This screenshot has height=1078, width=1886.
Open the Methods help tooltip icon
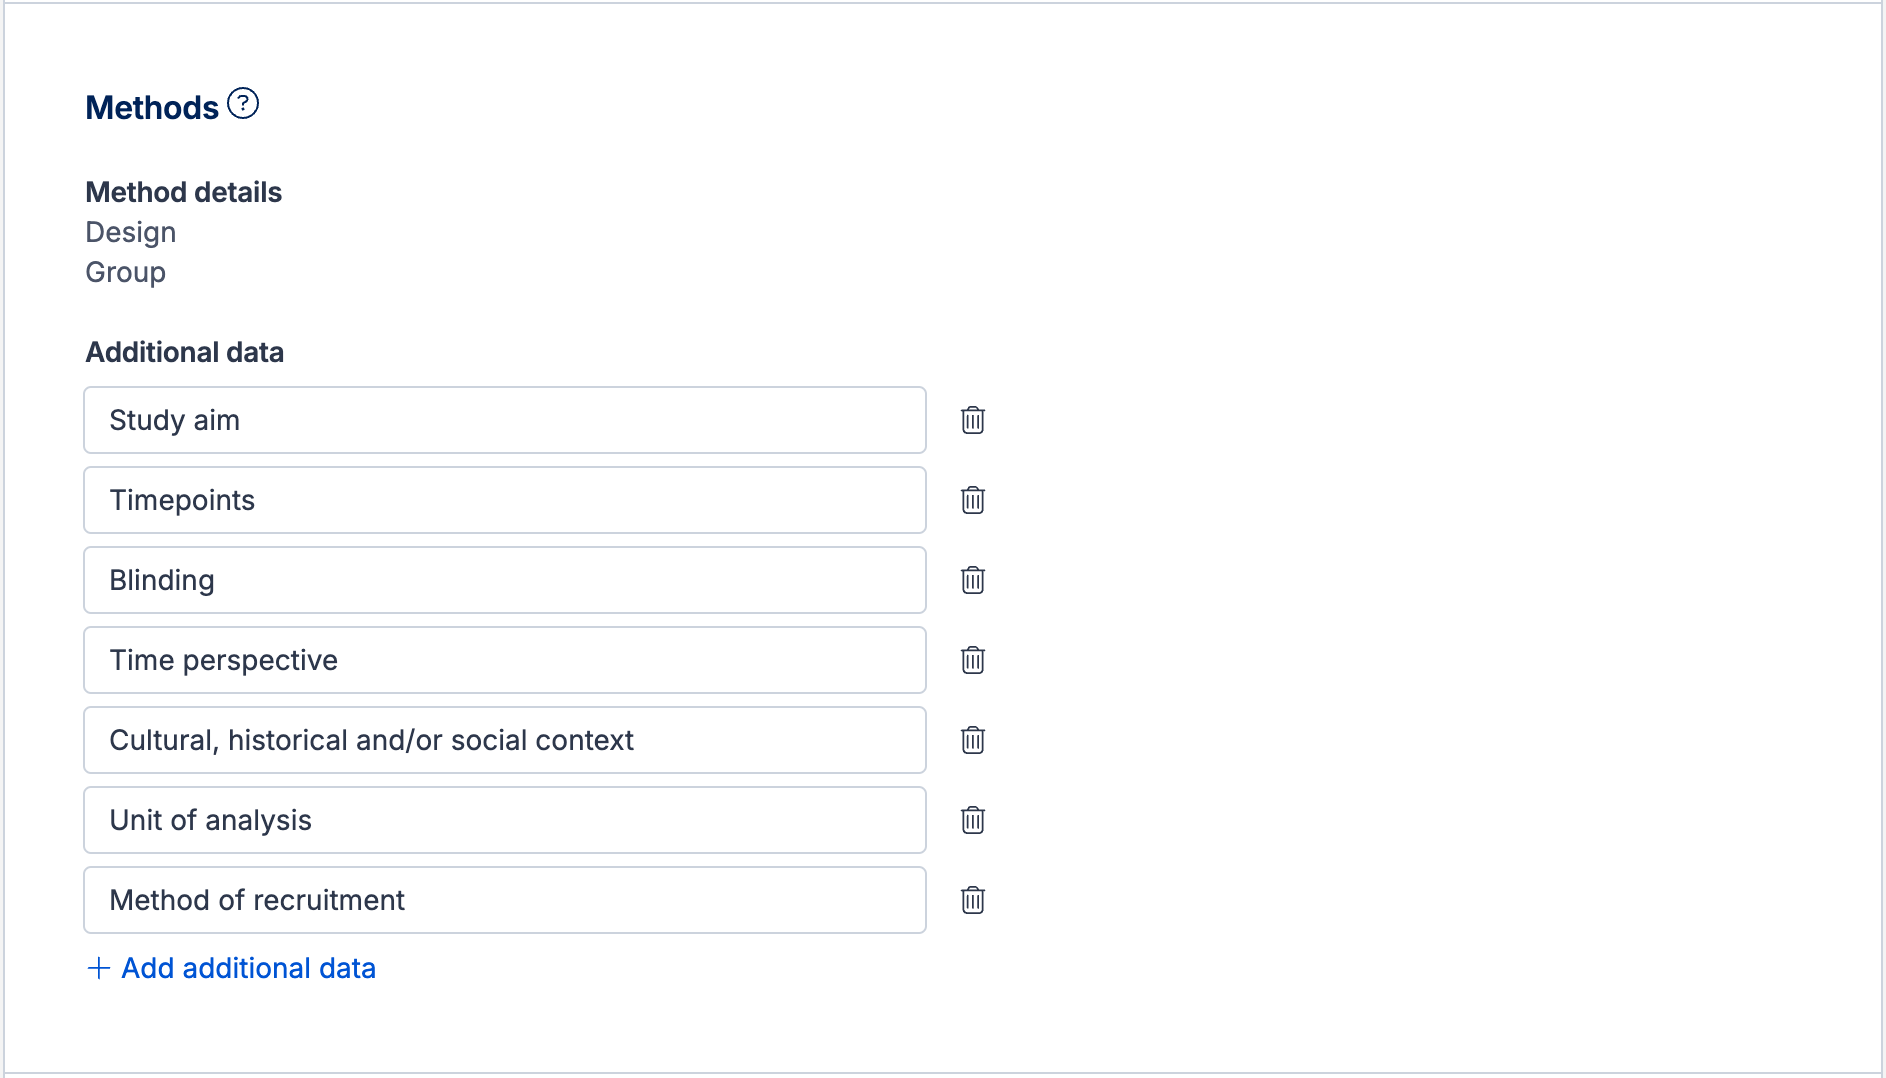click(x=243, y=104)
